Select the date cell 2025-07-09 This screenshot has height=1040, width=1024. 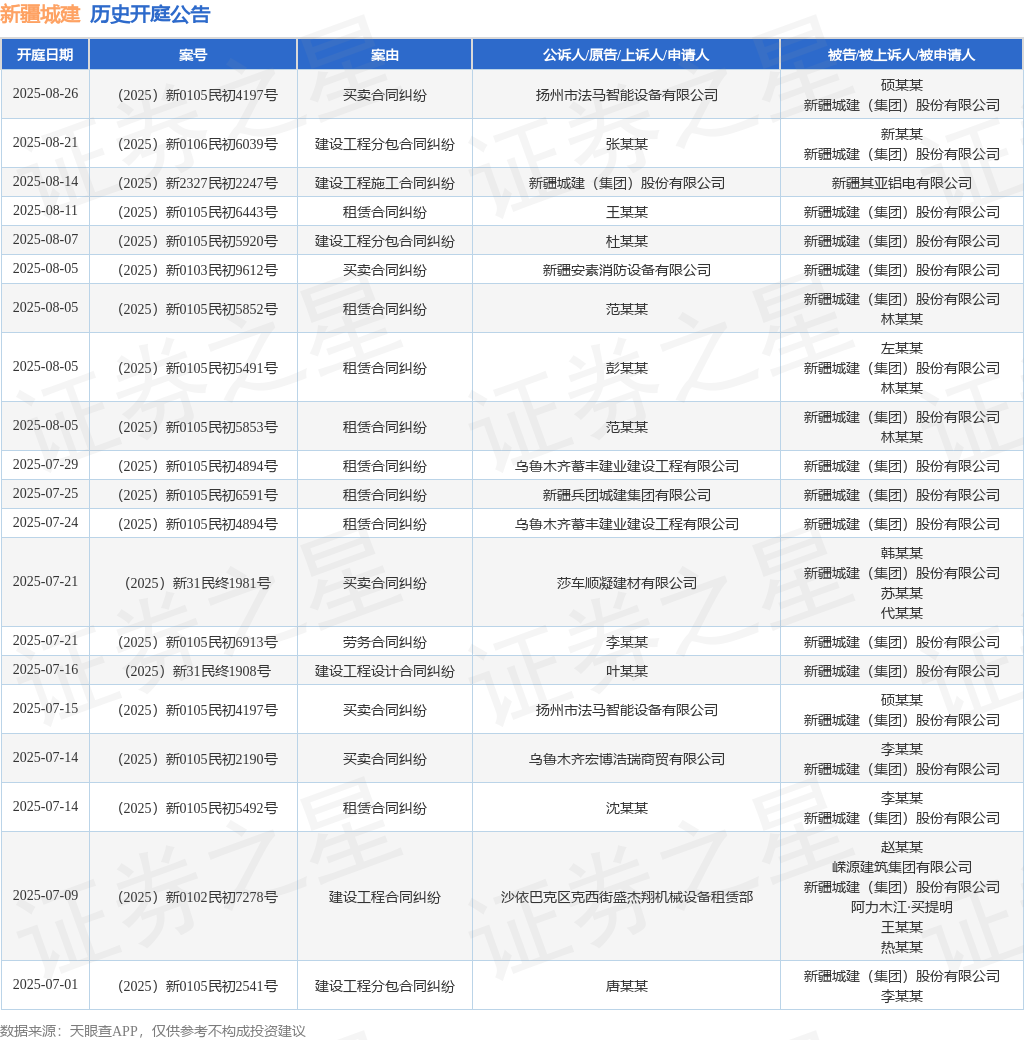coord(45,896)
